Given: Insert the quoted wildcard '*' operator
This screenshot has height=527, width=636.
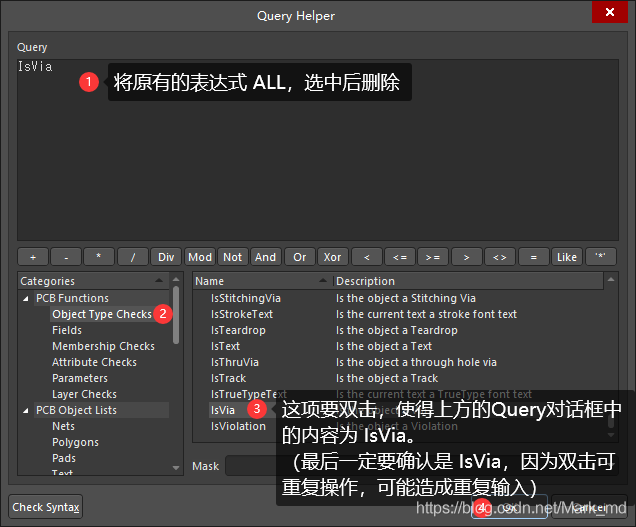Looking at the screenshot, I should [601, 257].
